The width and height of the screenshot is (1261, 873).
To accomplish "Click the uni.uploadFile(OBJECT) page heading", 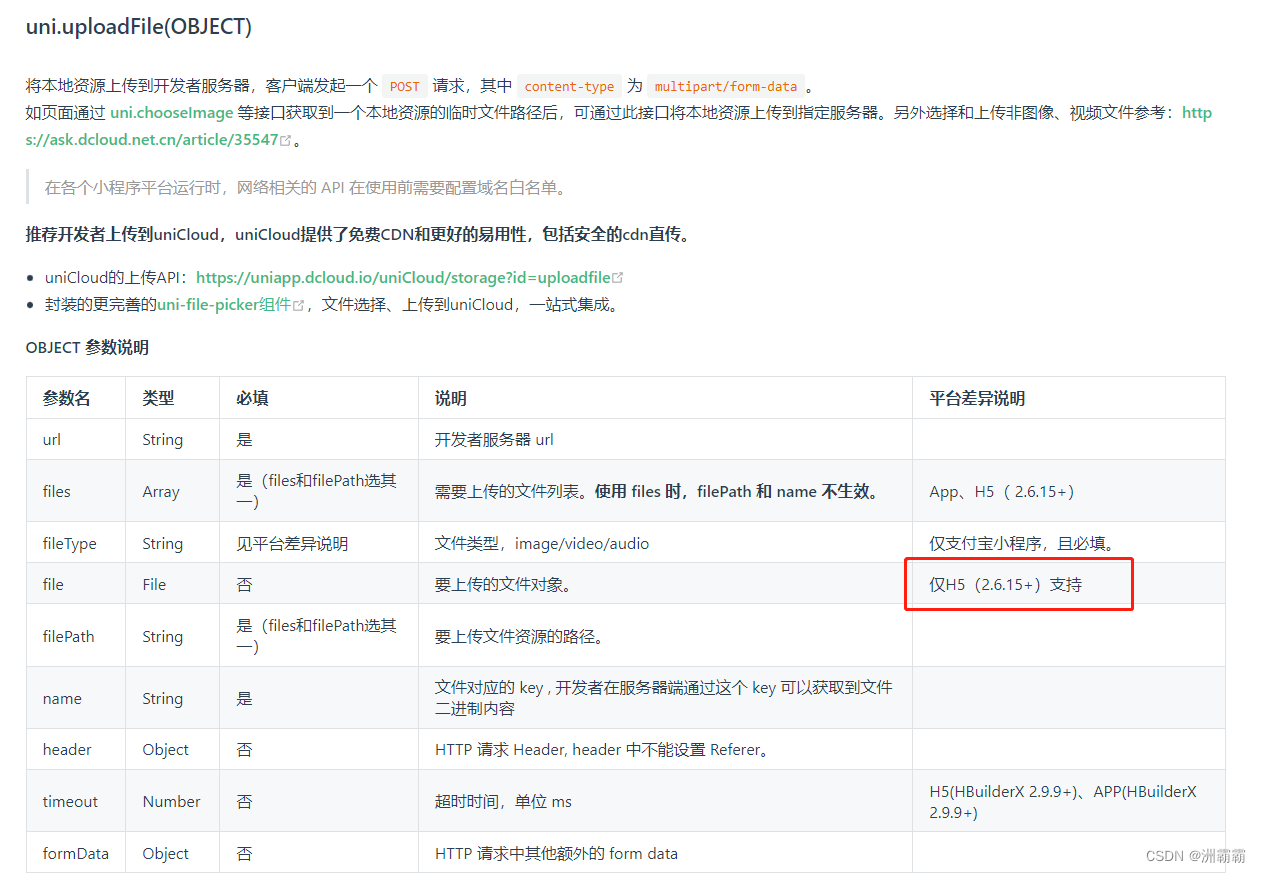I will 138,27.
